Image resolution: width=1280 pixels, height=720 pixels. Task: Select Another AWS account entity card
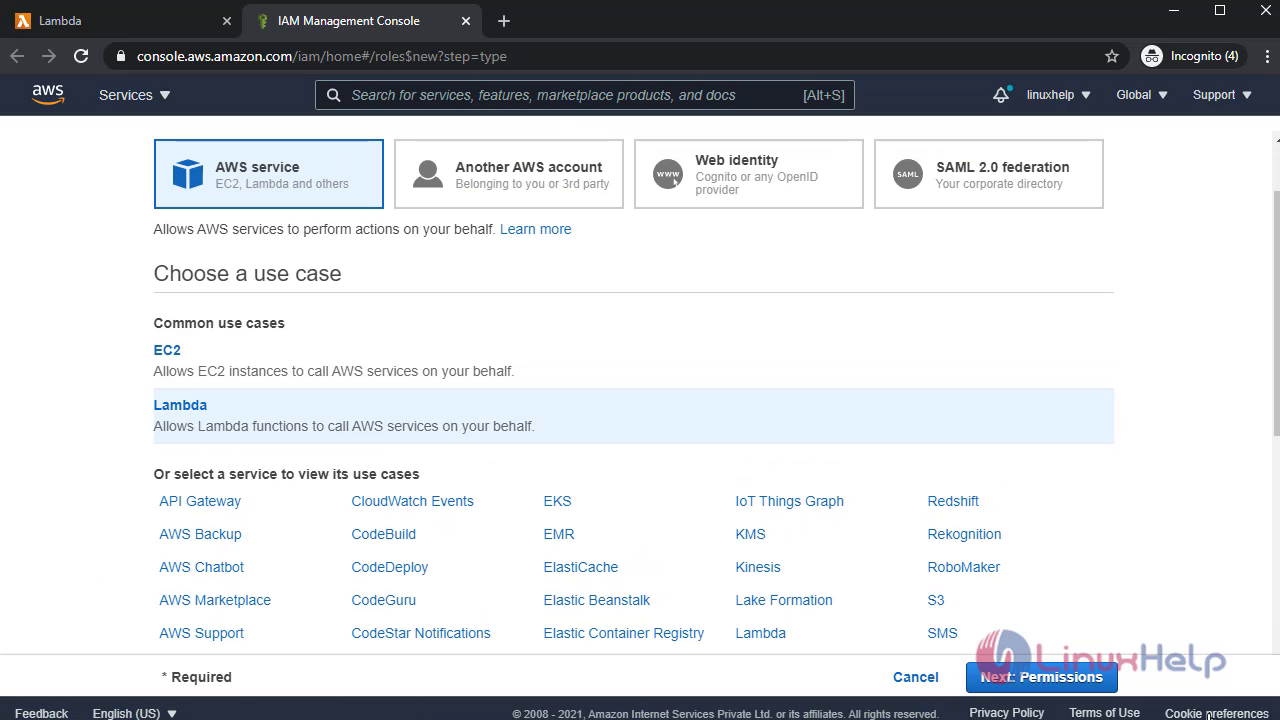click(x=509, y=174)
